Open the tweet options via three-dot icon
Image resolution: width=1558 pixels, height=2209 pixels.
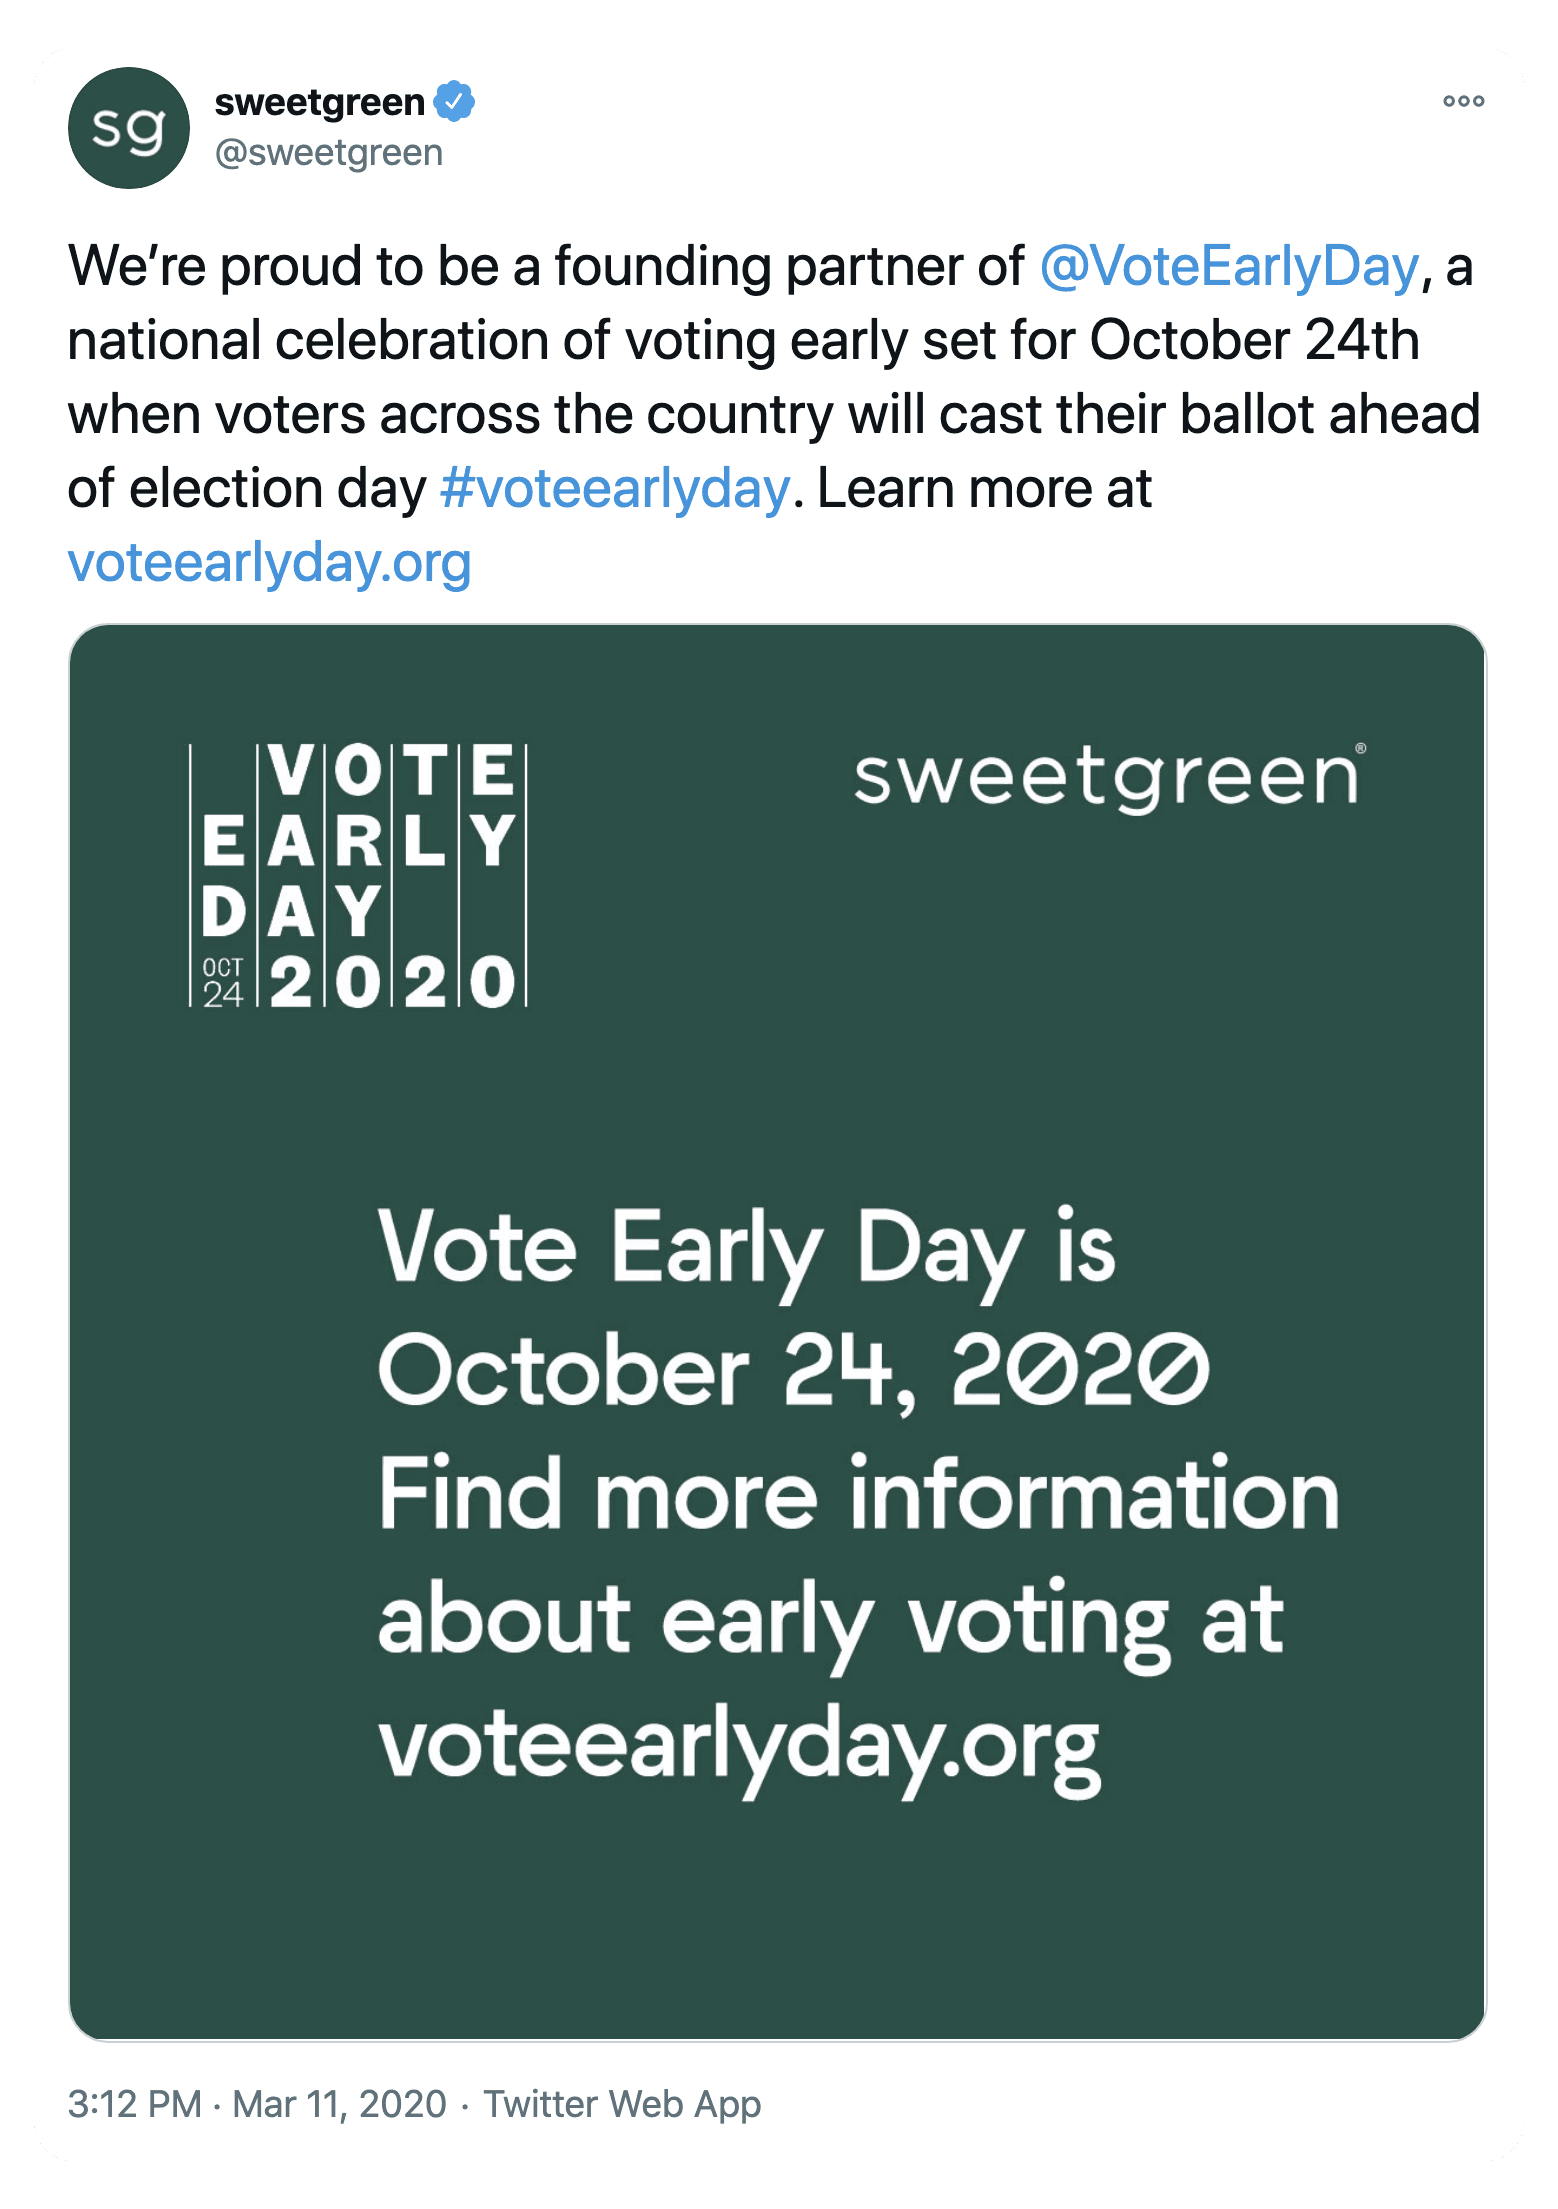click(x=1465, y=100)
